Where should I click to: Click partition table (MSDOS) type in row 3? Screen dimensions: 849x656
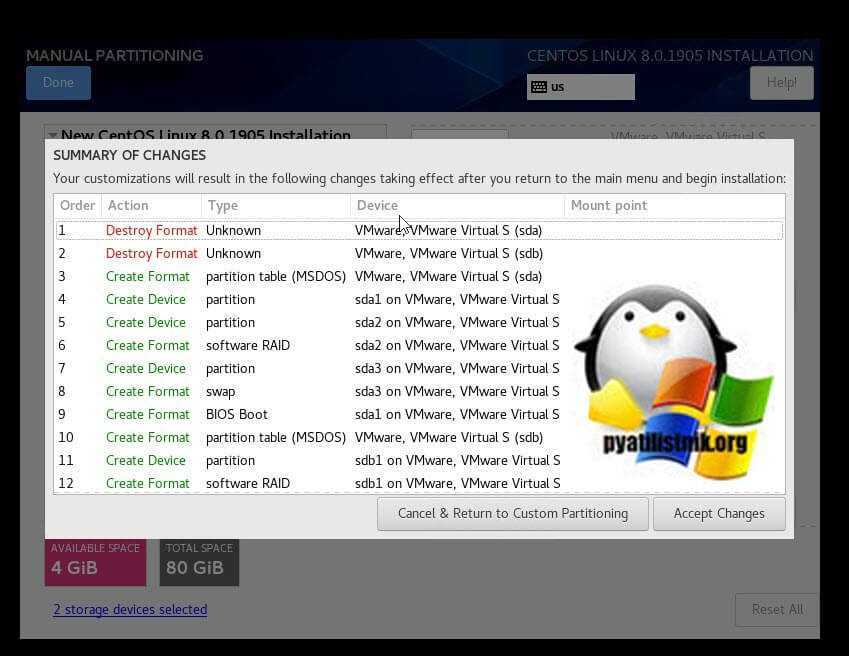pos(276,277)
